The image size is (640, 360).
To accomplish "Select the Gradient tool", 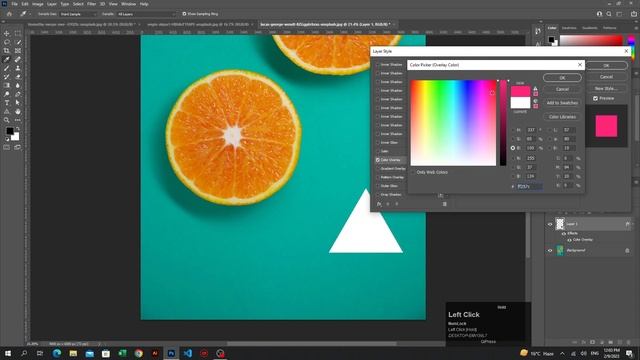I will point(7,85).
